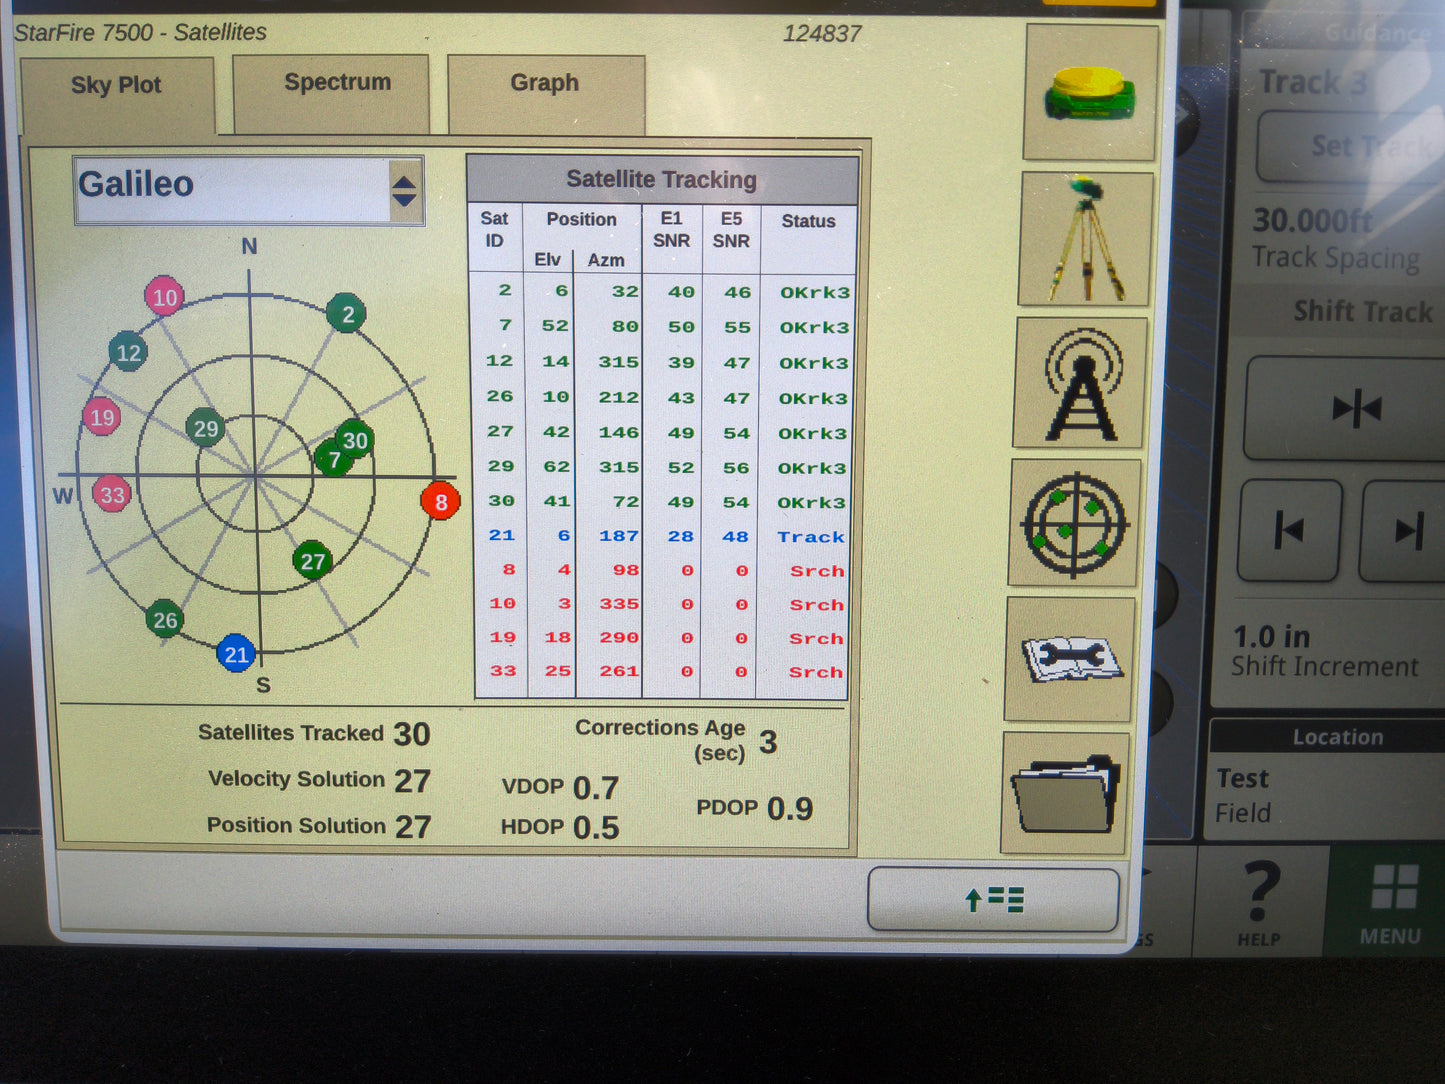Click the satellite tracking target icon
This screenshot has height=1084, width=1445.
(1078, 522)
